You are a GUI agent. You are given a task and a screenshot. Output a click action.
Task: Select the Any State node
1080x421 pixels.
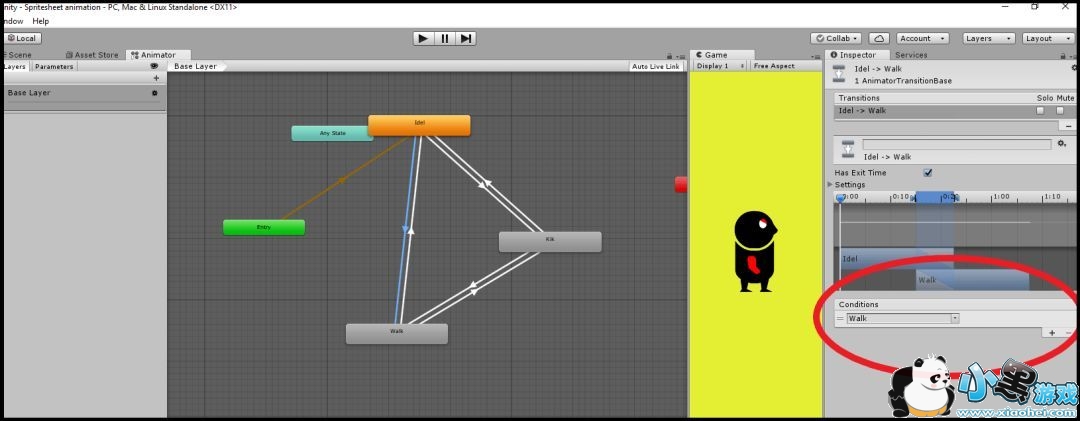click(x=333, y=133)
